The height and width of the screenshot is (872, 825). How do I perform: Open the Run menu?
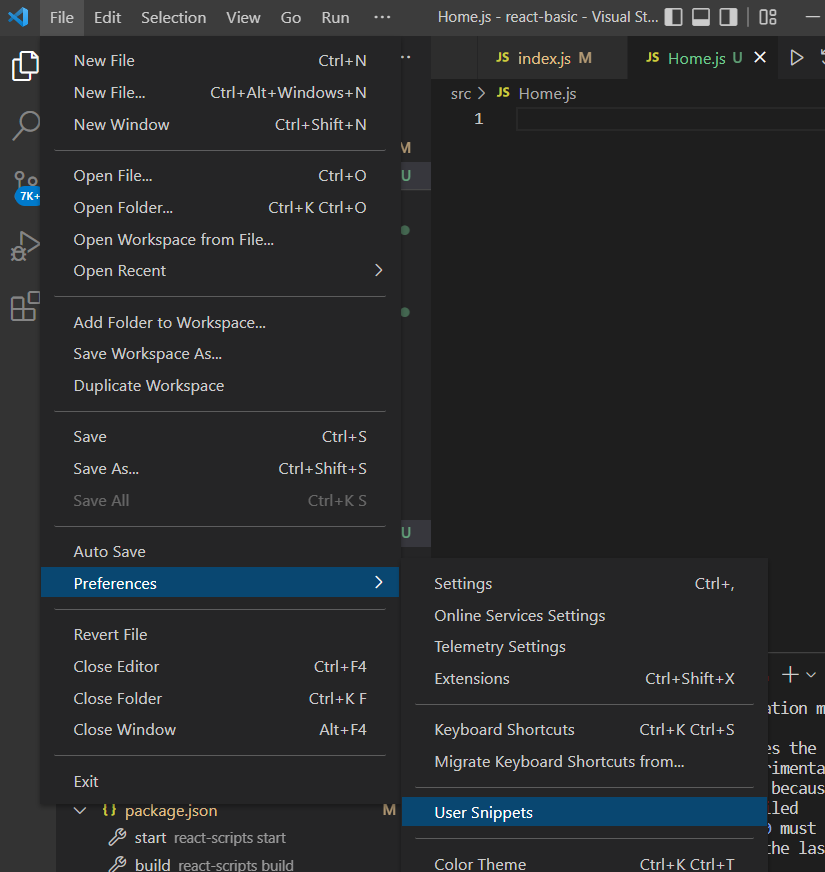tap(335, 17)
